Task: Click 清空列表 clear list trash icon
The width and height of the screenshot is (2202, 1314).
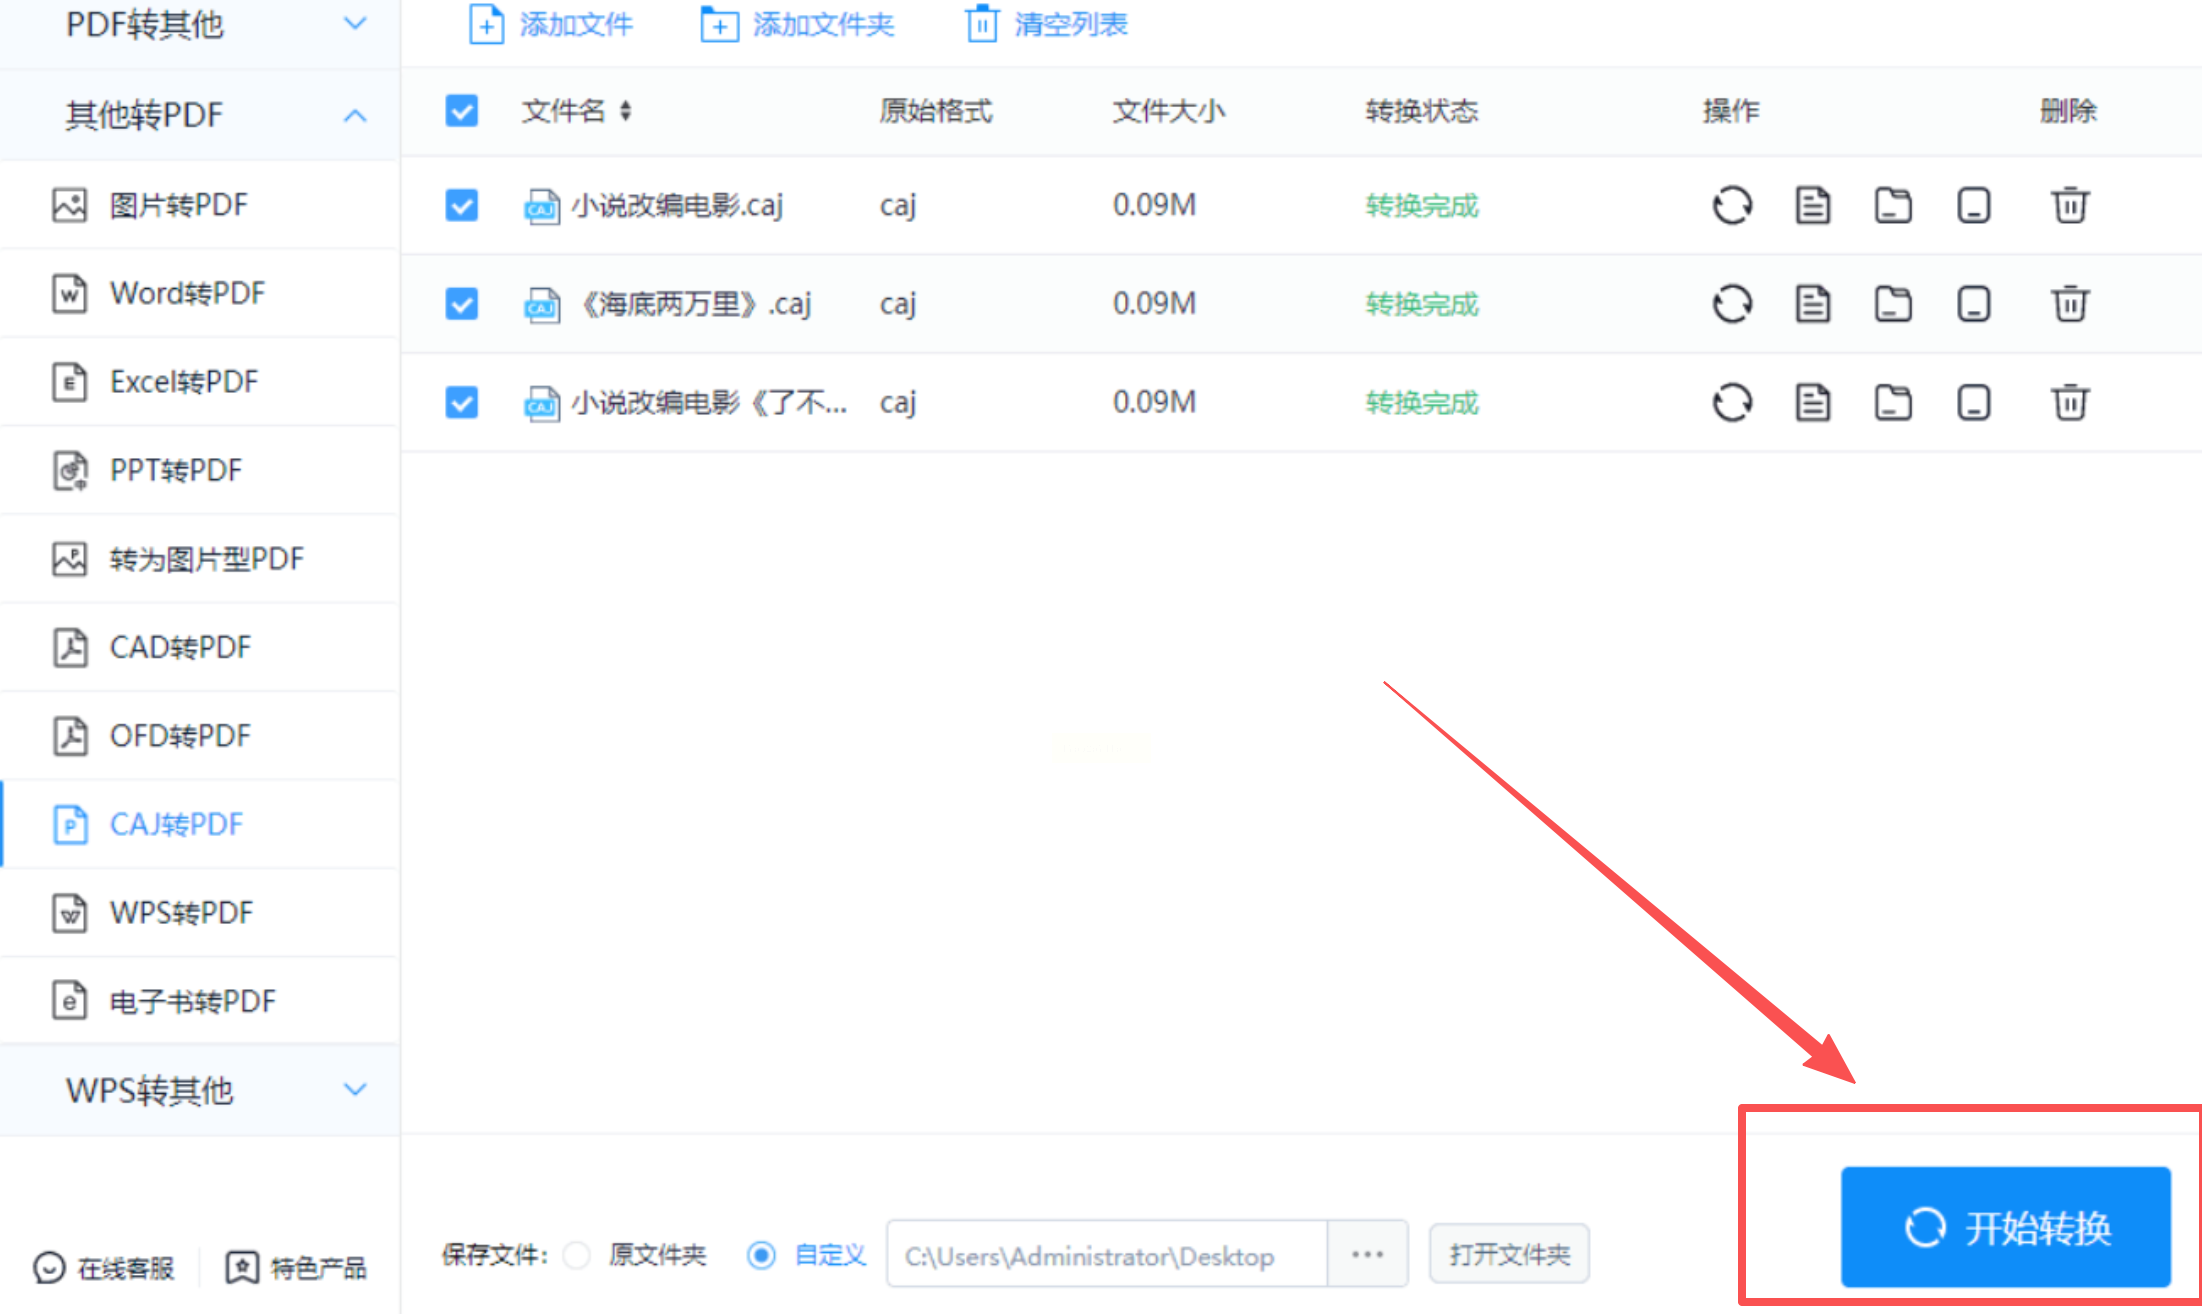Action: click(x=982, y=25)
